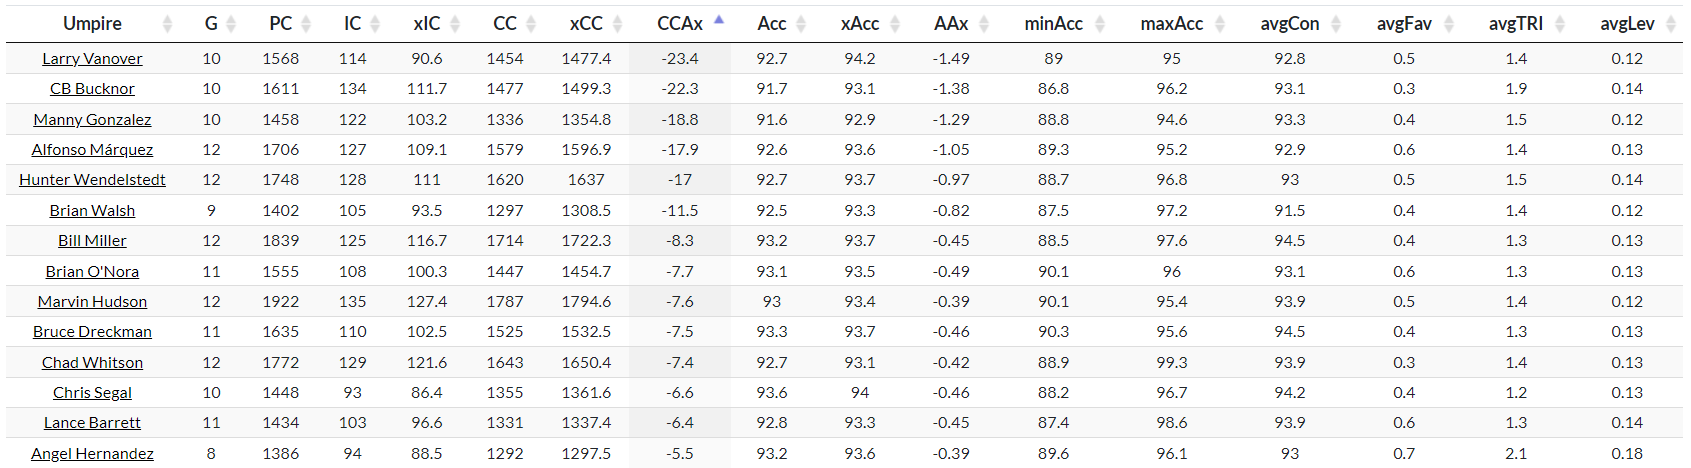Sort table using AAx arrows
This screenshot has height=468, width=1691.
pyautogui.click(x=983, y=24)
